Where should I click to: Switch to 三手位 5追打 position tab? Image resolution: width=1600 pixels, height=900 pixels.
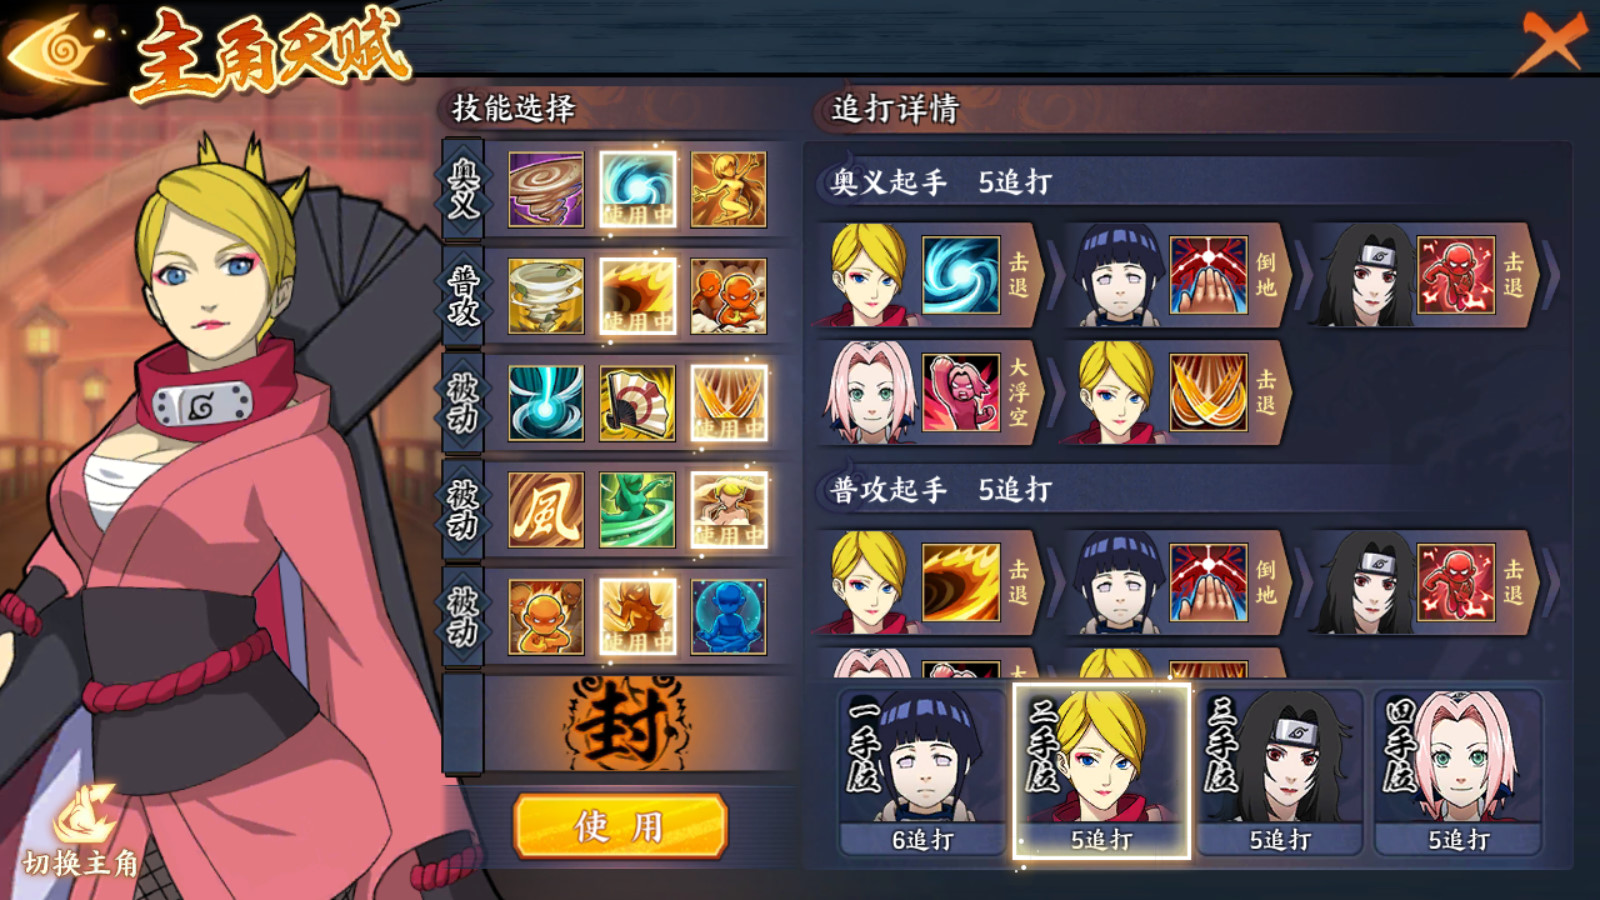click(x=1279, y=772)
